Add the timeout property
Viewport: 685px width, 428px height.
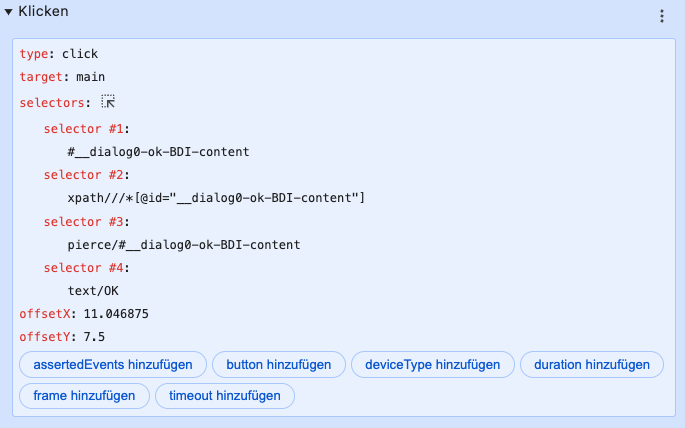point(225,396)
